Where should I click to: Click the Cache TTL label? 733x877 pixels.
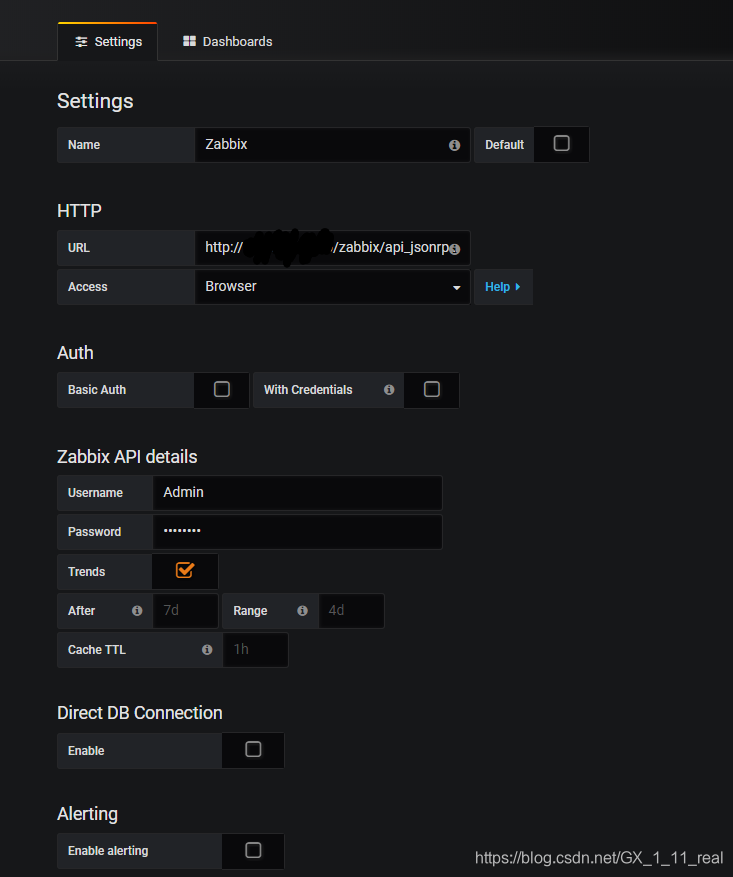pos(97,650)
